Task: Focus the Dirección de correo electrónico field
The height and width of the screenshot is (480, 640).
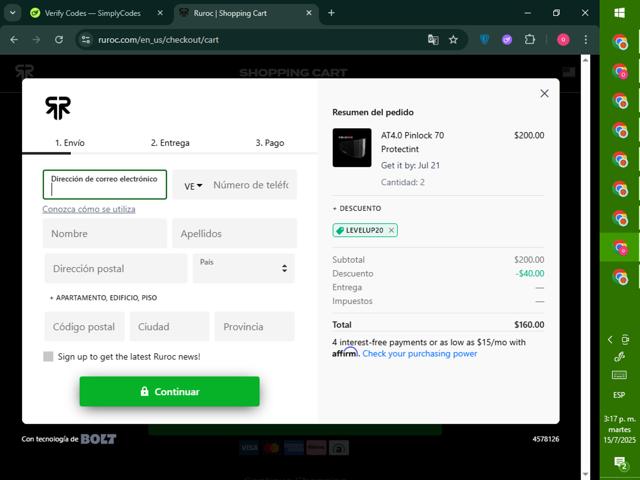Action: click(105, 184)
